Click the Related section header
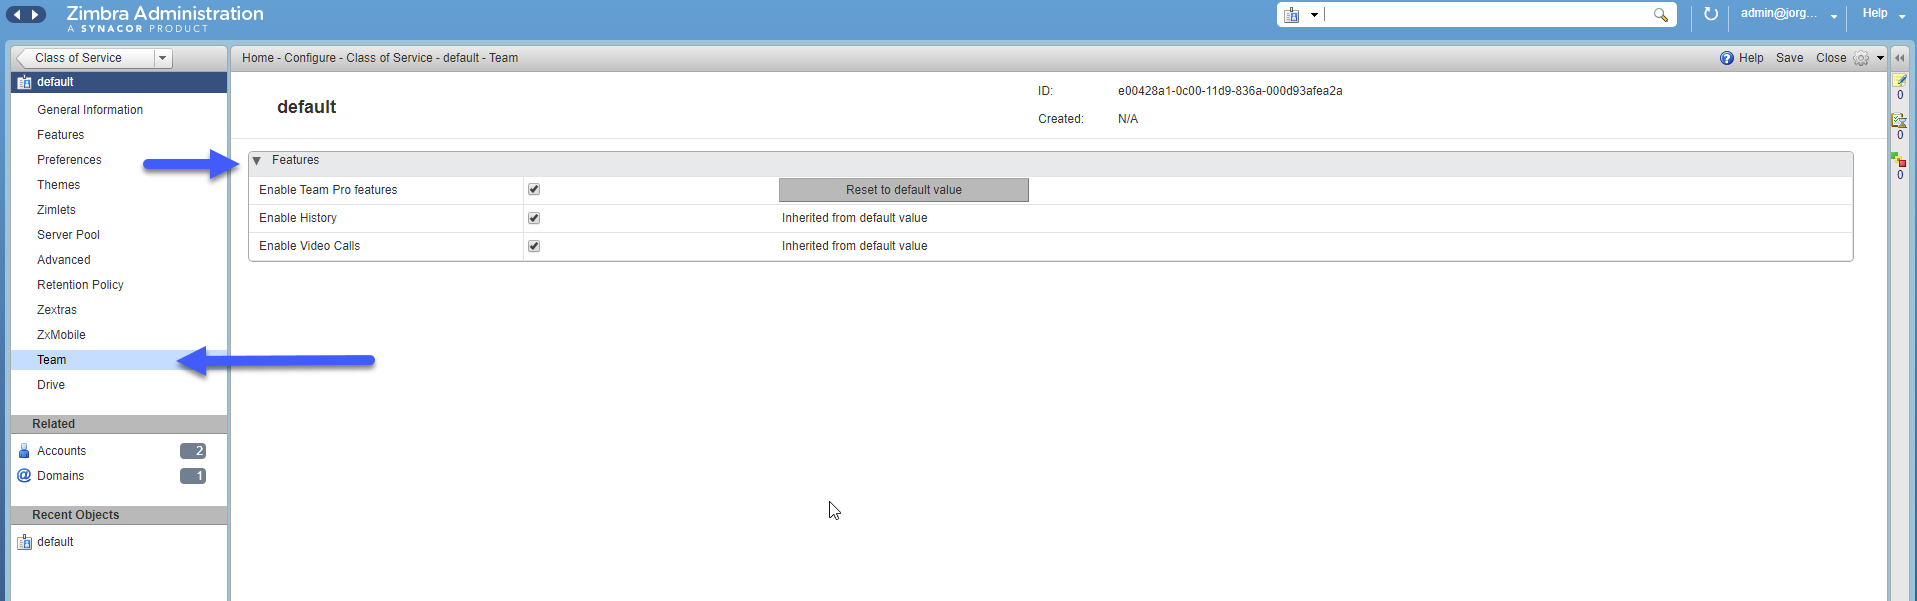1917x601 pixels. pyautogui.click(x=119, y=424)
